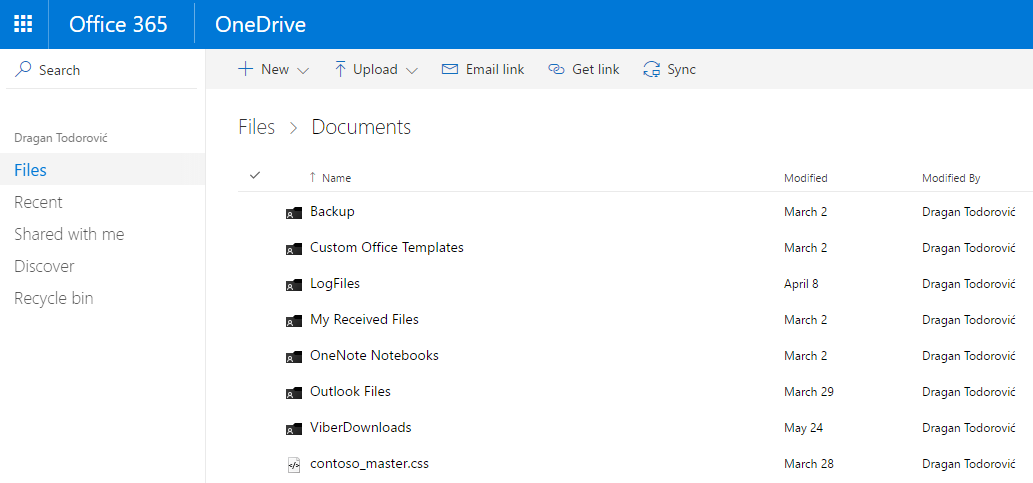Open the LogFiles folder name
This screenshot has width=1033, height=483.
(x=335, y=283)
